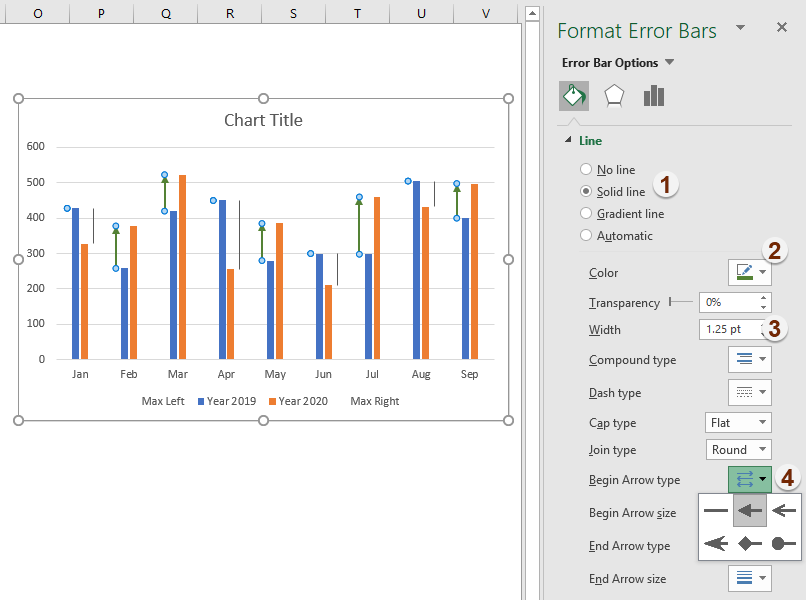Select the Automatic line option
806x600 pixels.
[588, 235]
